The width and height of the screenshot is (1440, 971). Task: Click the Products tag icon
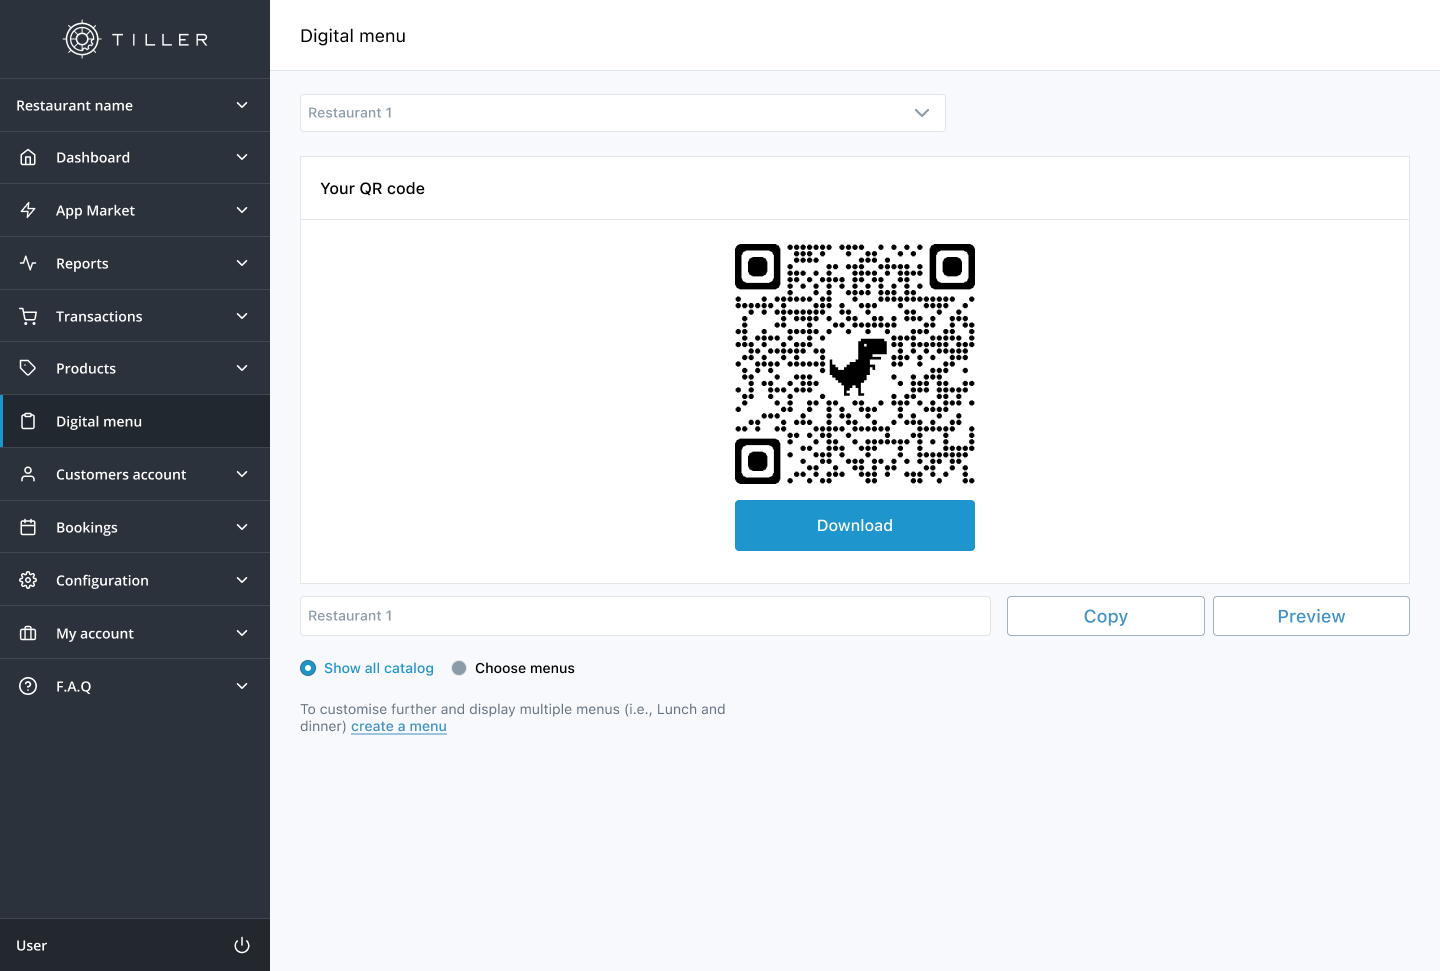[x=28, y=368]
